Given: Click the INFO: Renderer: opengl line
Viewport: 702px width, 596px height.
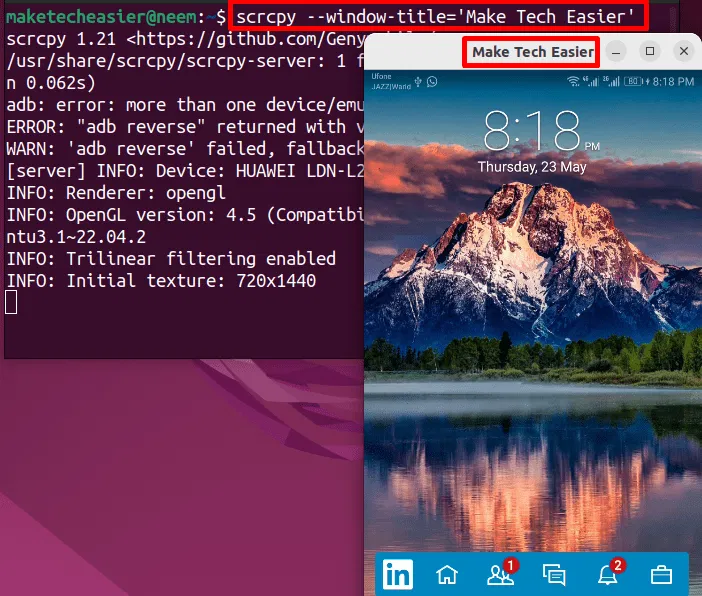Looking at the screenshot, I should pos(116,193).
